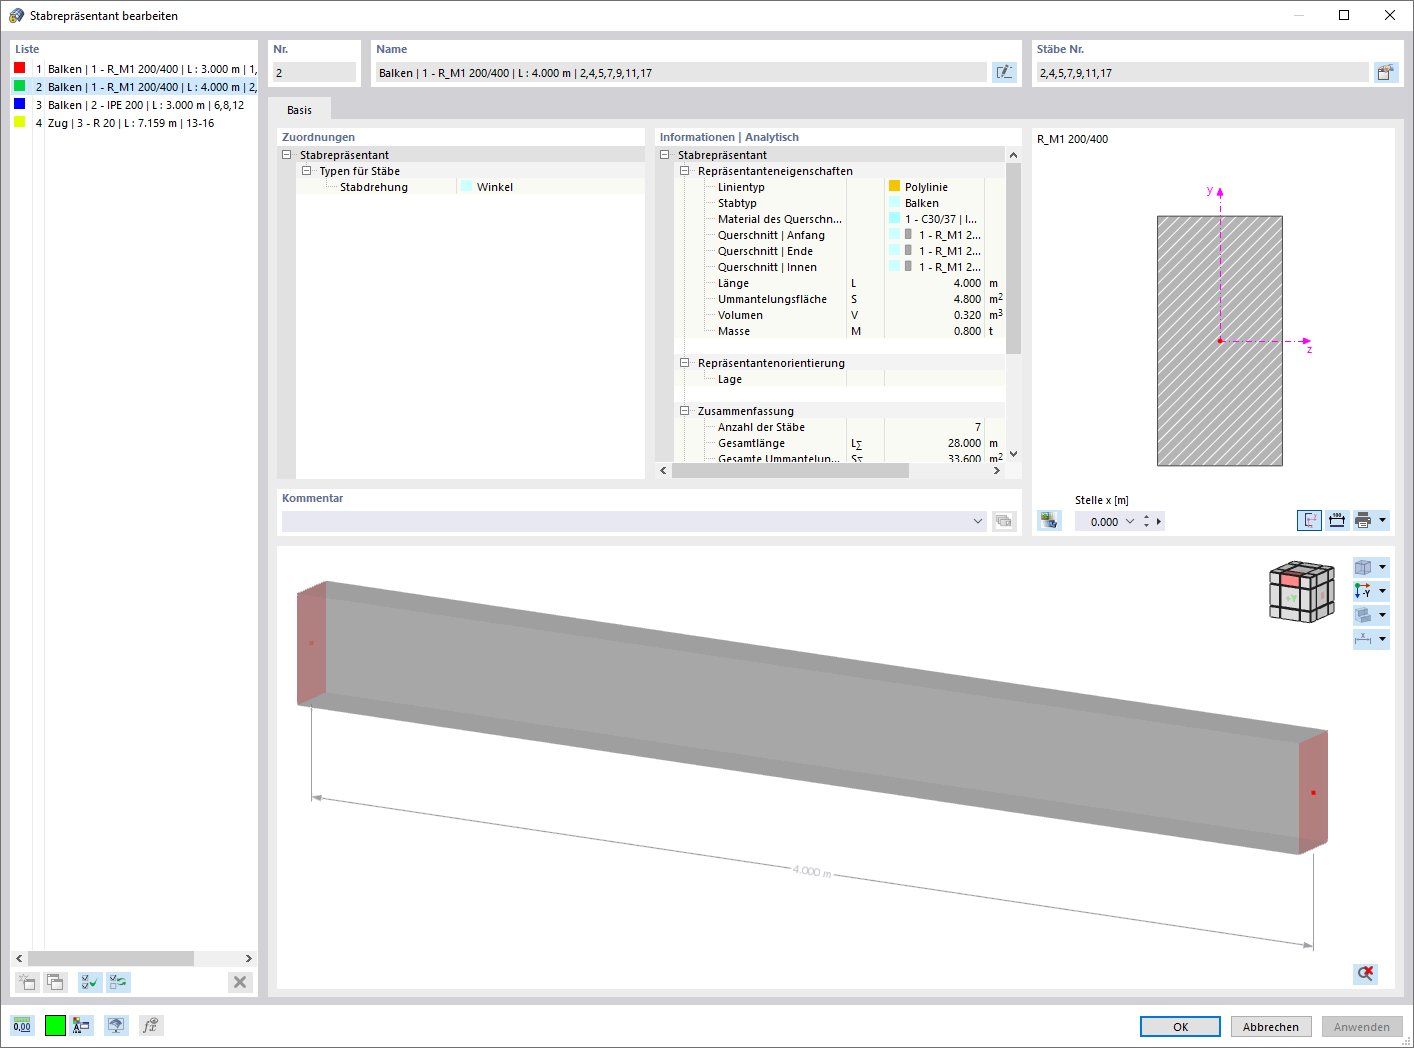Click the comment library icon
This screenshot has height=1048, width=1414.
pyautogui.click(x=1004, y=521)
